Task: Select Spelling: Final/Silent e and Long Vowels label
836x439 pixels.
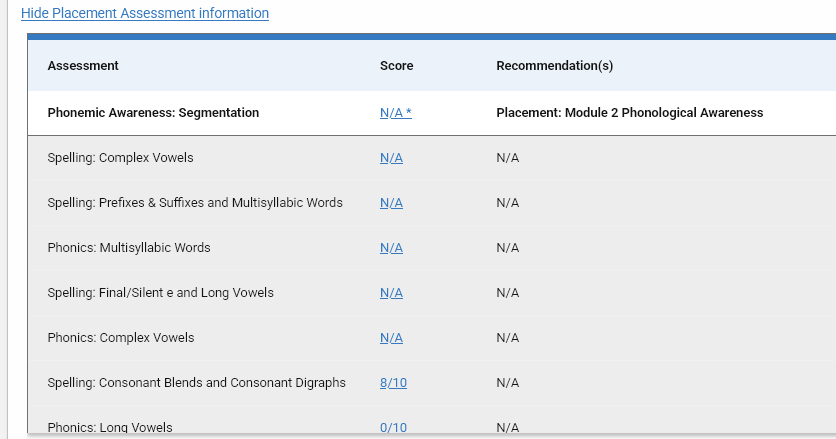Action: 160,293
